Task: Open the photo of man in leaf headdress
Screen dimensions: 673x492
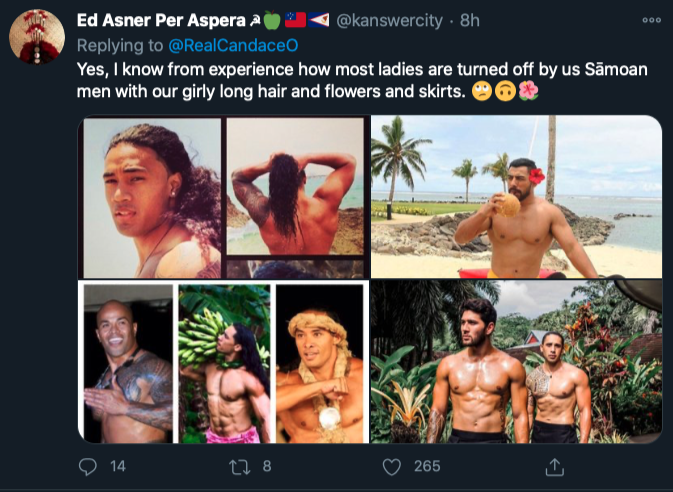Action: pyautogui.click(x=320, y=364)
